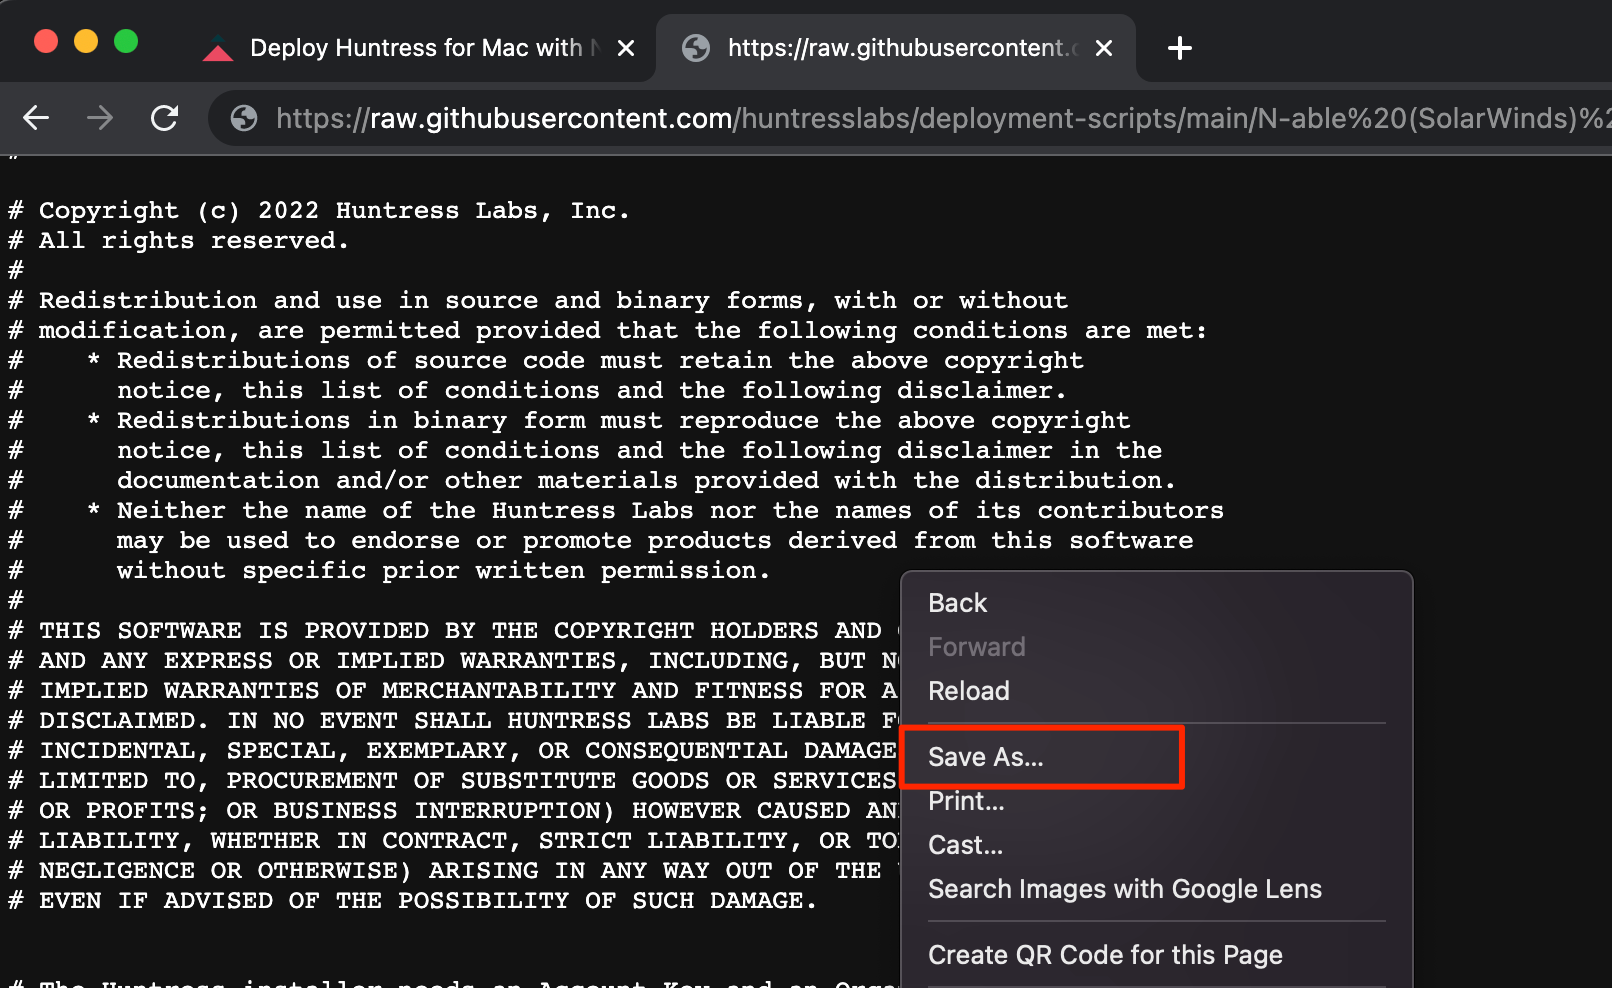The height and width of the screenshot is (988, 1612).
Task: Close the raw.githubusercontent tab
Action: [1104, 48]
